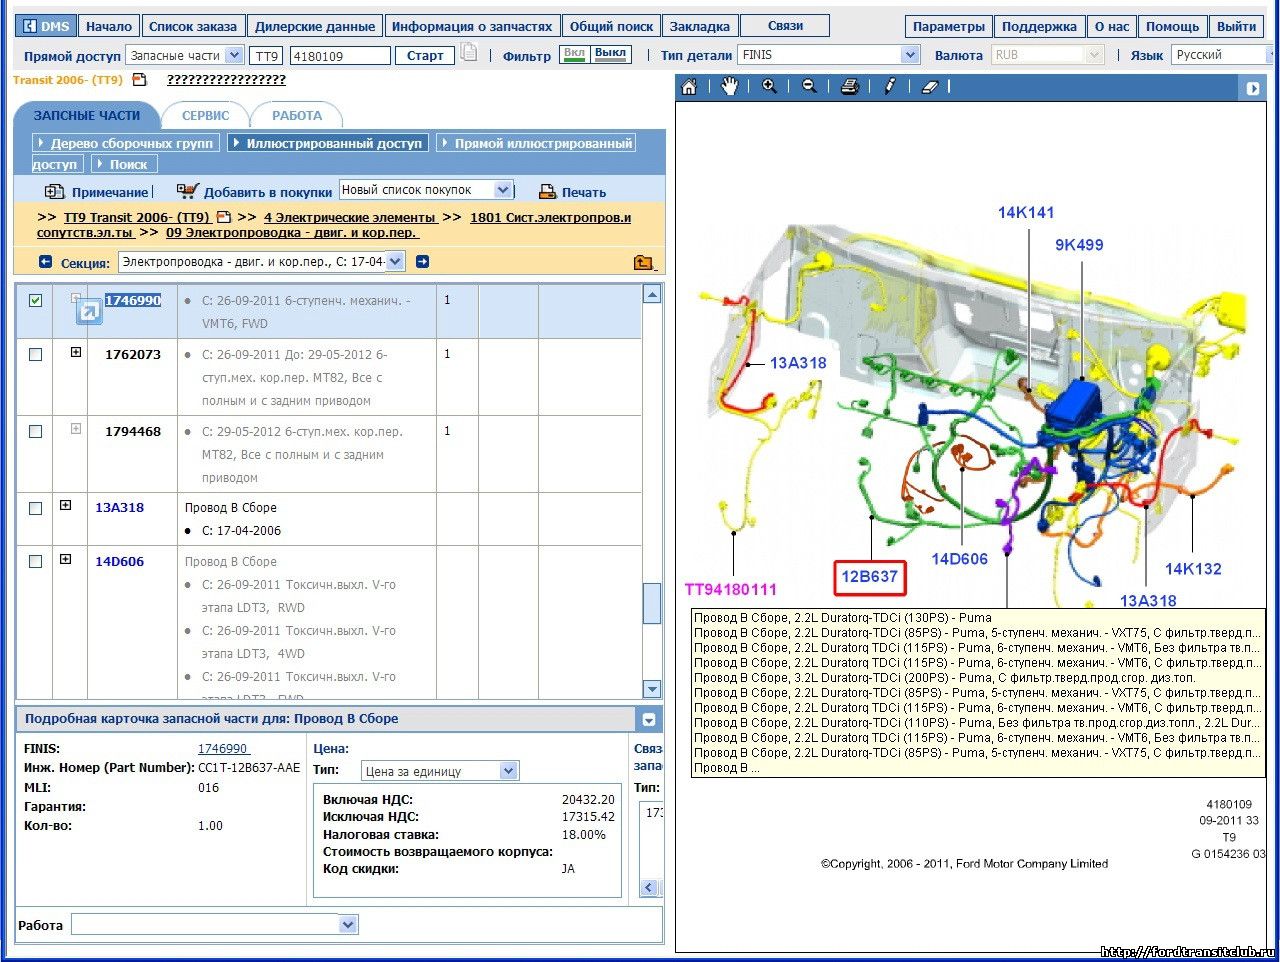Open the Новый список покупок dropdown
Screen dimensions: 1280x962
pos(503,190)
